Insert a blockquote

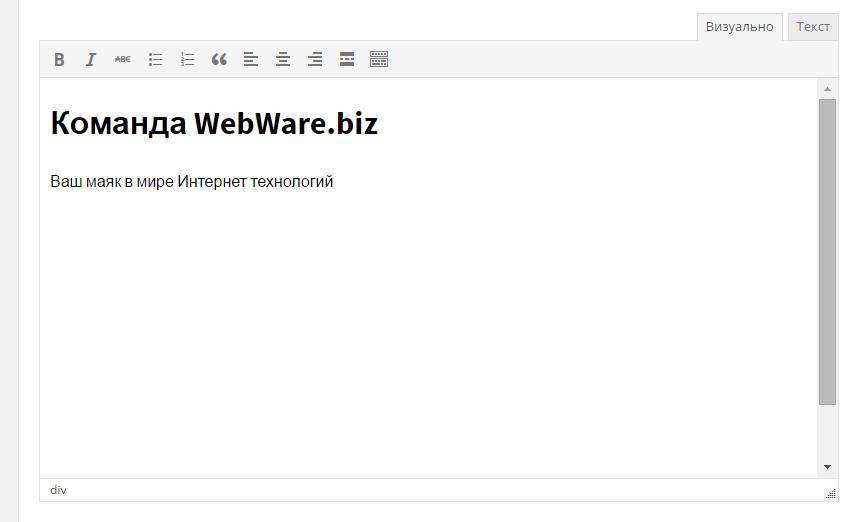click(x=219, y=59)
